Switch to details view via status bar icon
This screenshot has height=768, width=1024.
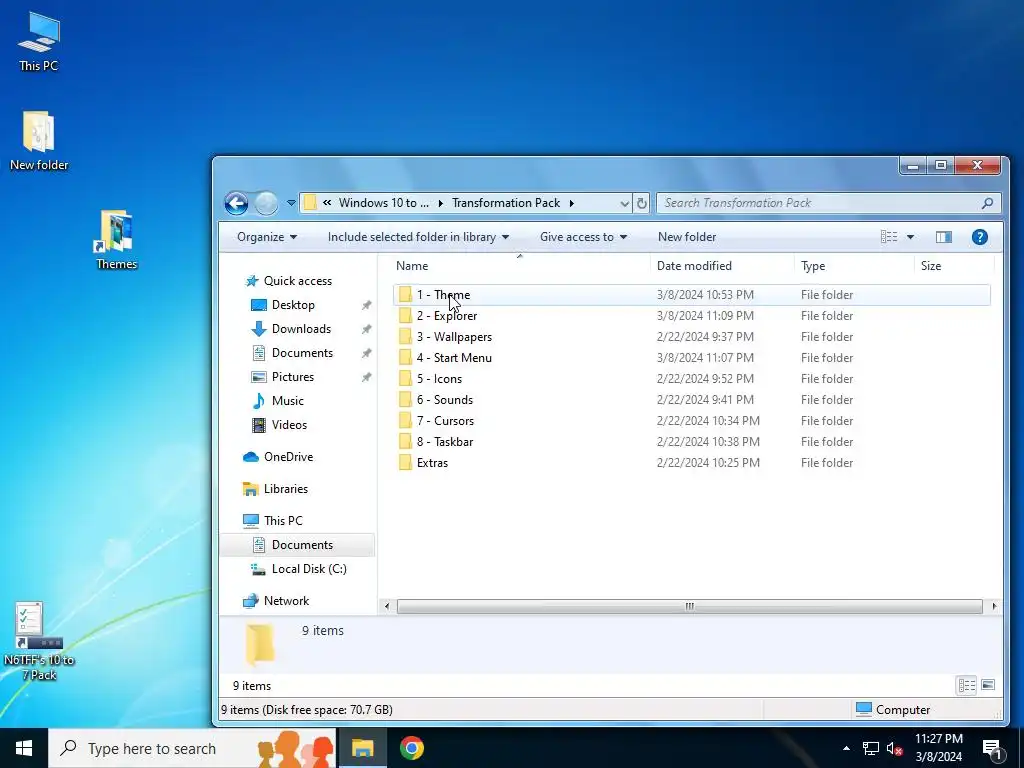tap(967, 685)
